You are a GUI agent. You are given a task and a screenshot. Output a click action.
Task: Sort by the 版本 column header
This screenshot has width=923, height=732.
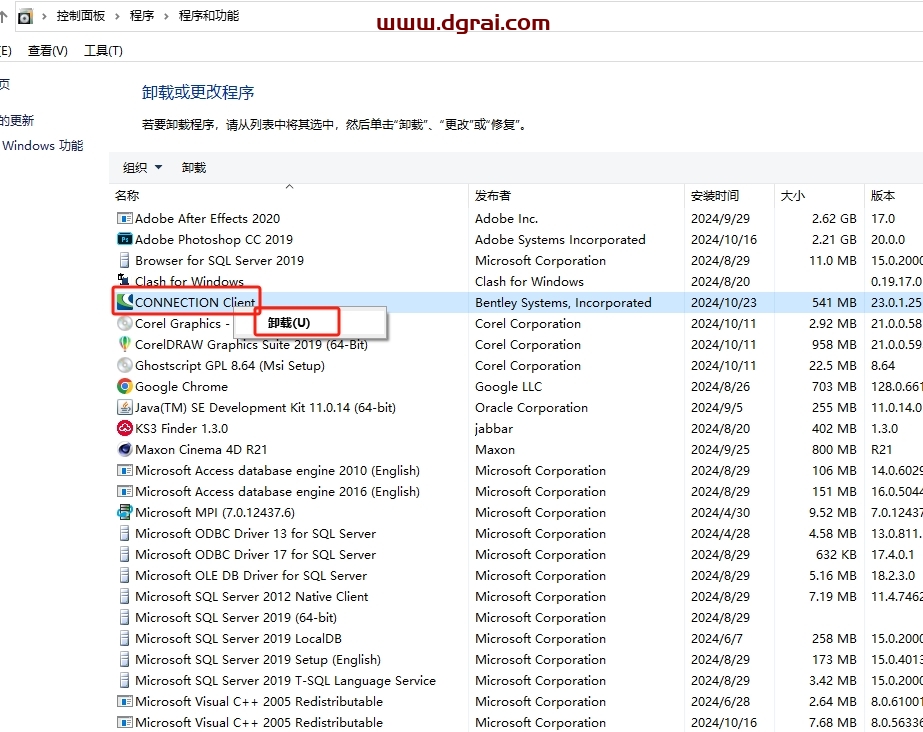882,195
